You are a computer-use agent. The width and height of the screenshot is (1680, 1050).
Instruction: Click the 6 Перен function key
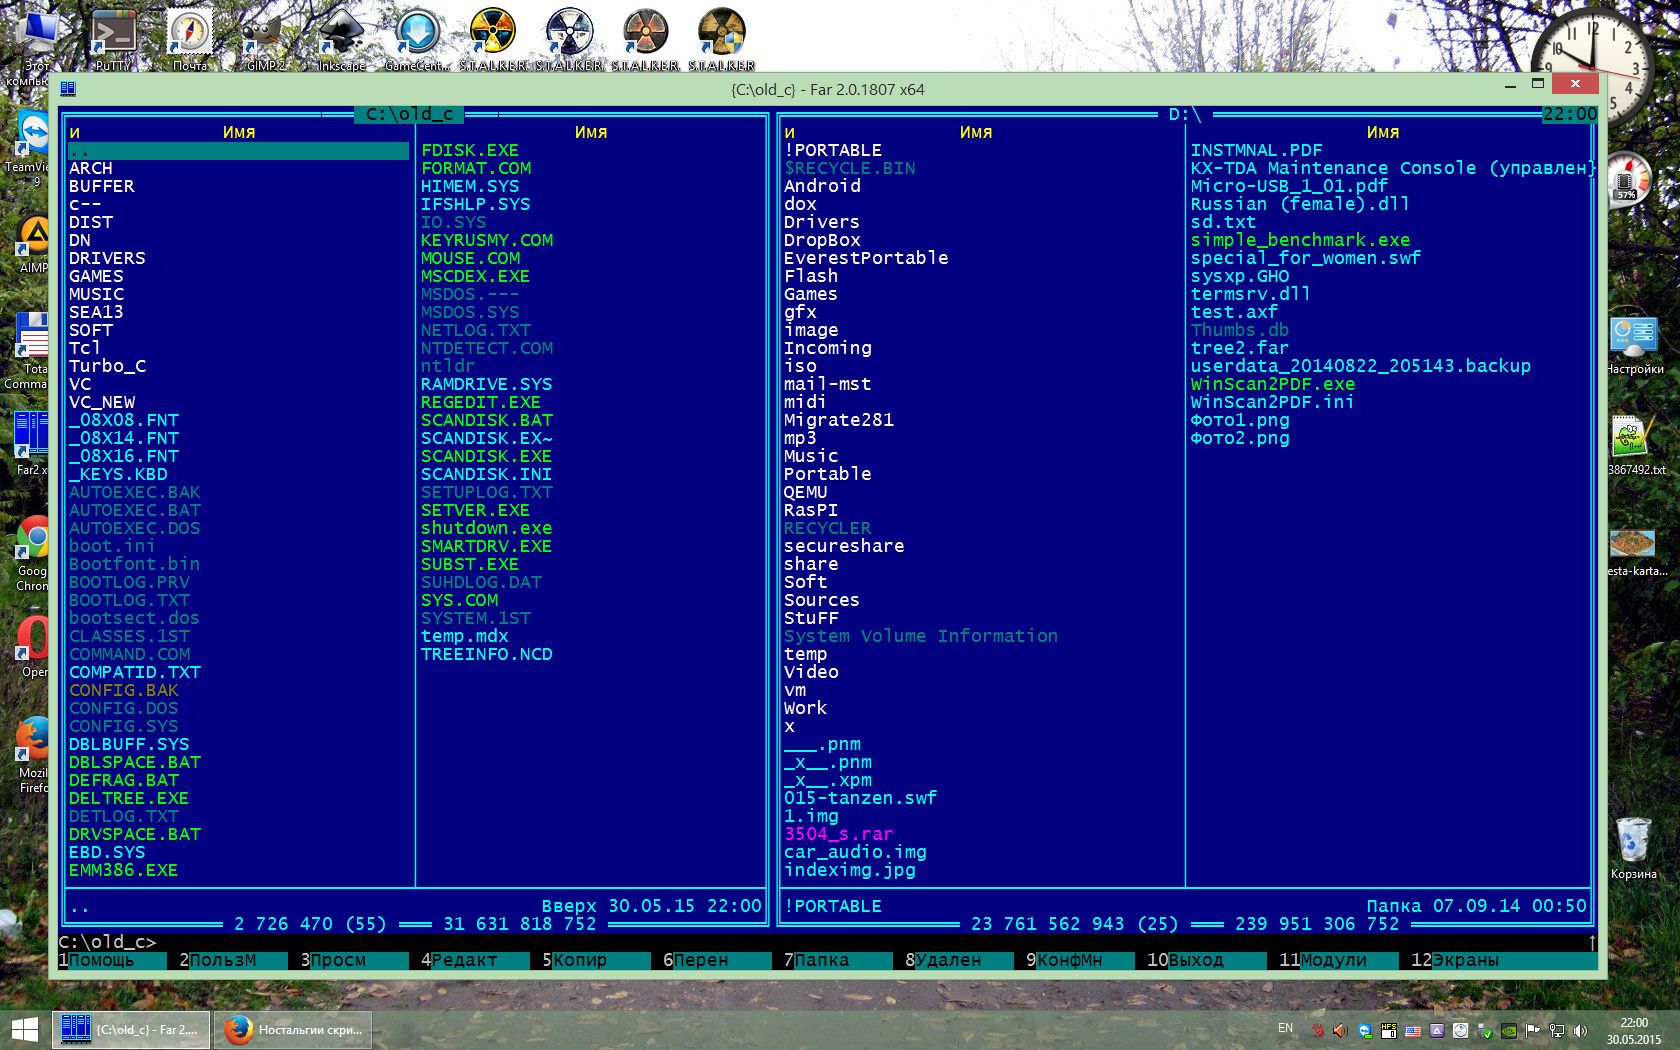(x=717, y=960)
